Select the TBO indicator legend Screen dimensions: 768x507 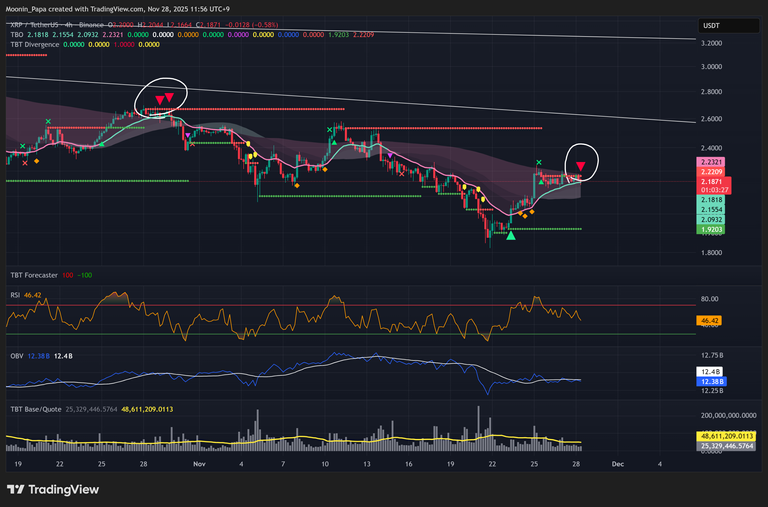coord(16,33)
